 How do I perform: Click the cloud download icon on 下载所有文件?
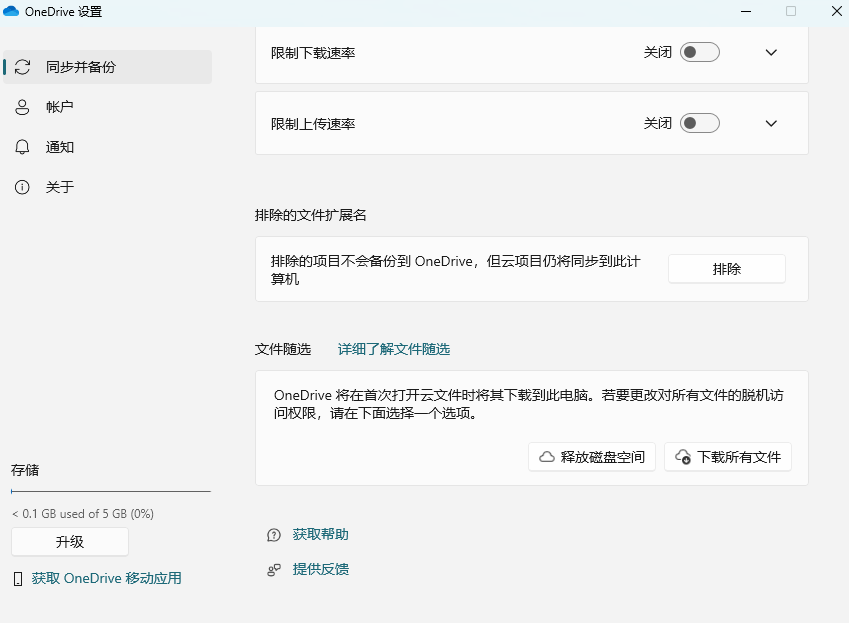[x=683, y=457]
